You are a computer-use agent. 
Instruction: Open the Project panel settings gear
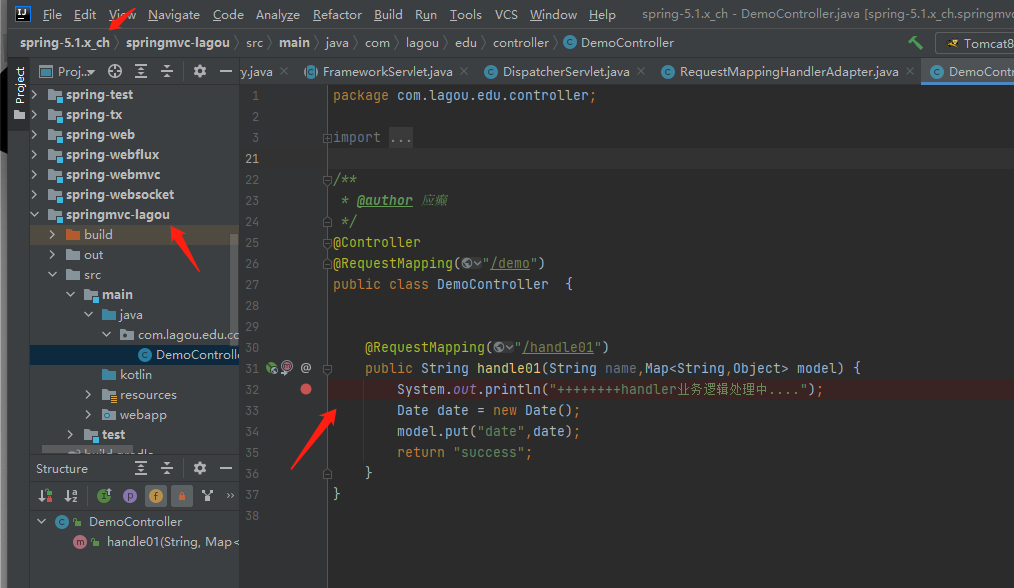pos(200,71)
